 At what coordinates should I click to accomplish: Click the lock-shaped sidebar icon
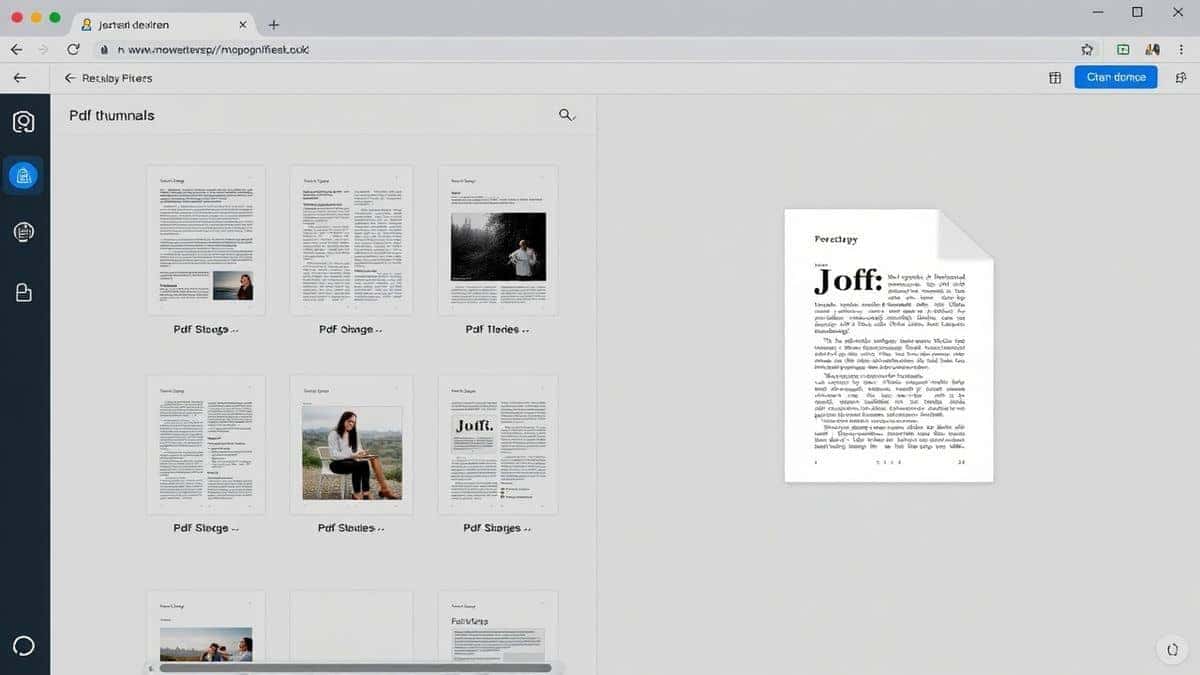(23, 292)
